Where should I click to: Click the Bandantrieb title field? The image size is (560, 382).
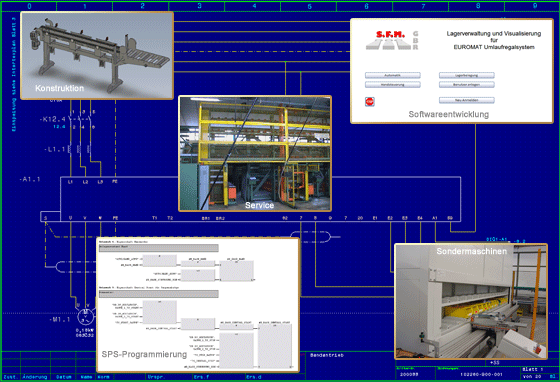pyautogui.click(x=327, y=355)
